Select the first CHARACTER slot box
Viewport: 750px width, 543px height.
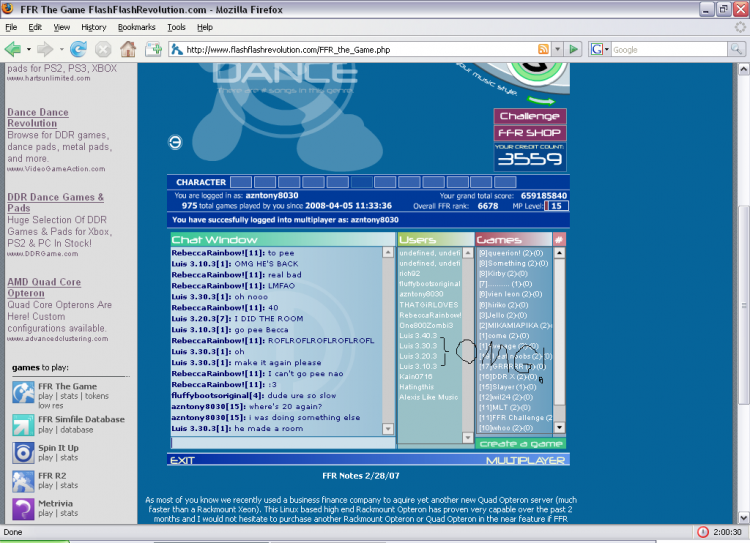coord(241,182)
